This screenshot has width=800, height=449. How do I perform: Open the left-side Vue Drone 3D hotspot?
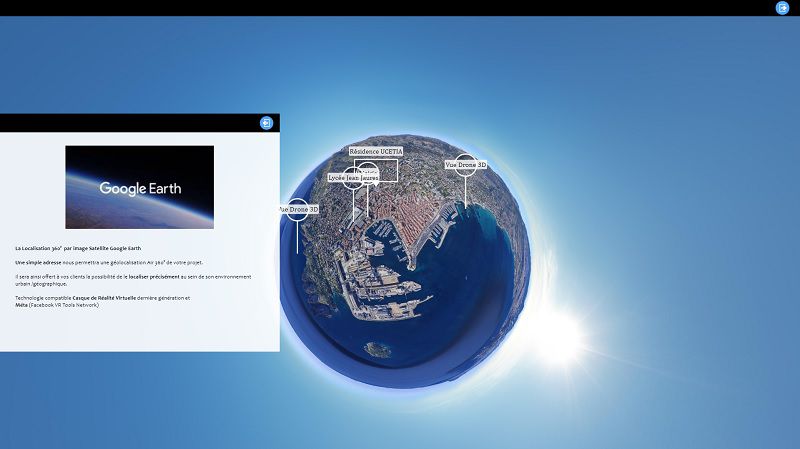297,209
